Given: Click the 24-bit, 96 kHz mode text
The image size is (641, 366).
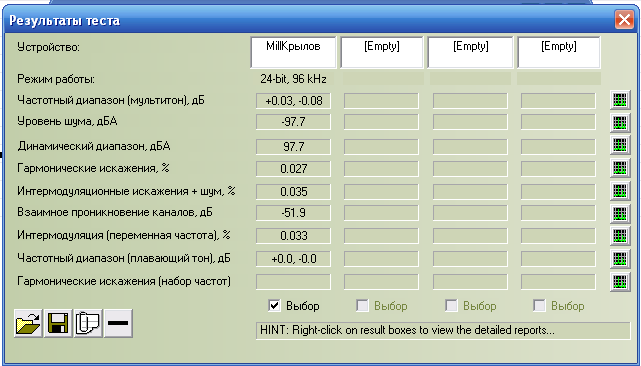Looking at the screenshot, I should (293, 79).
